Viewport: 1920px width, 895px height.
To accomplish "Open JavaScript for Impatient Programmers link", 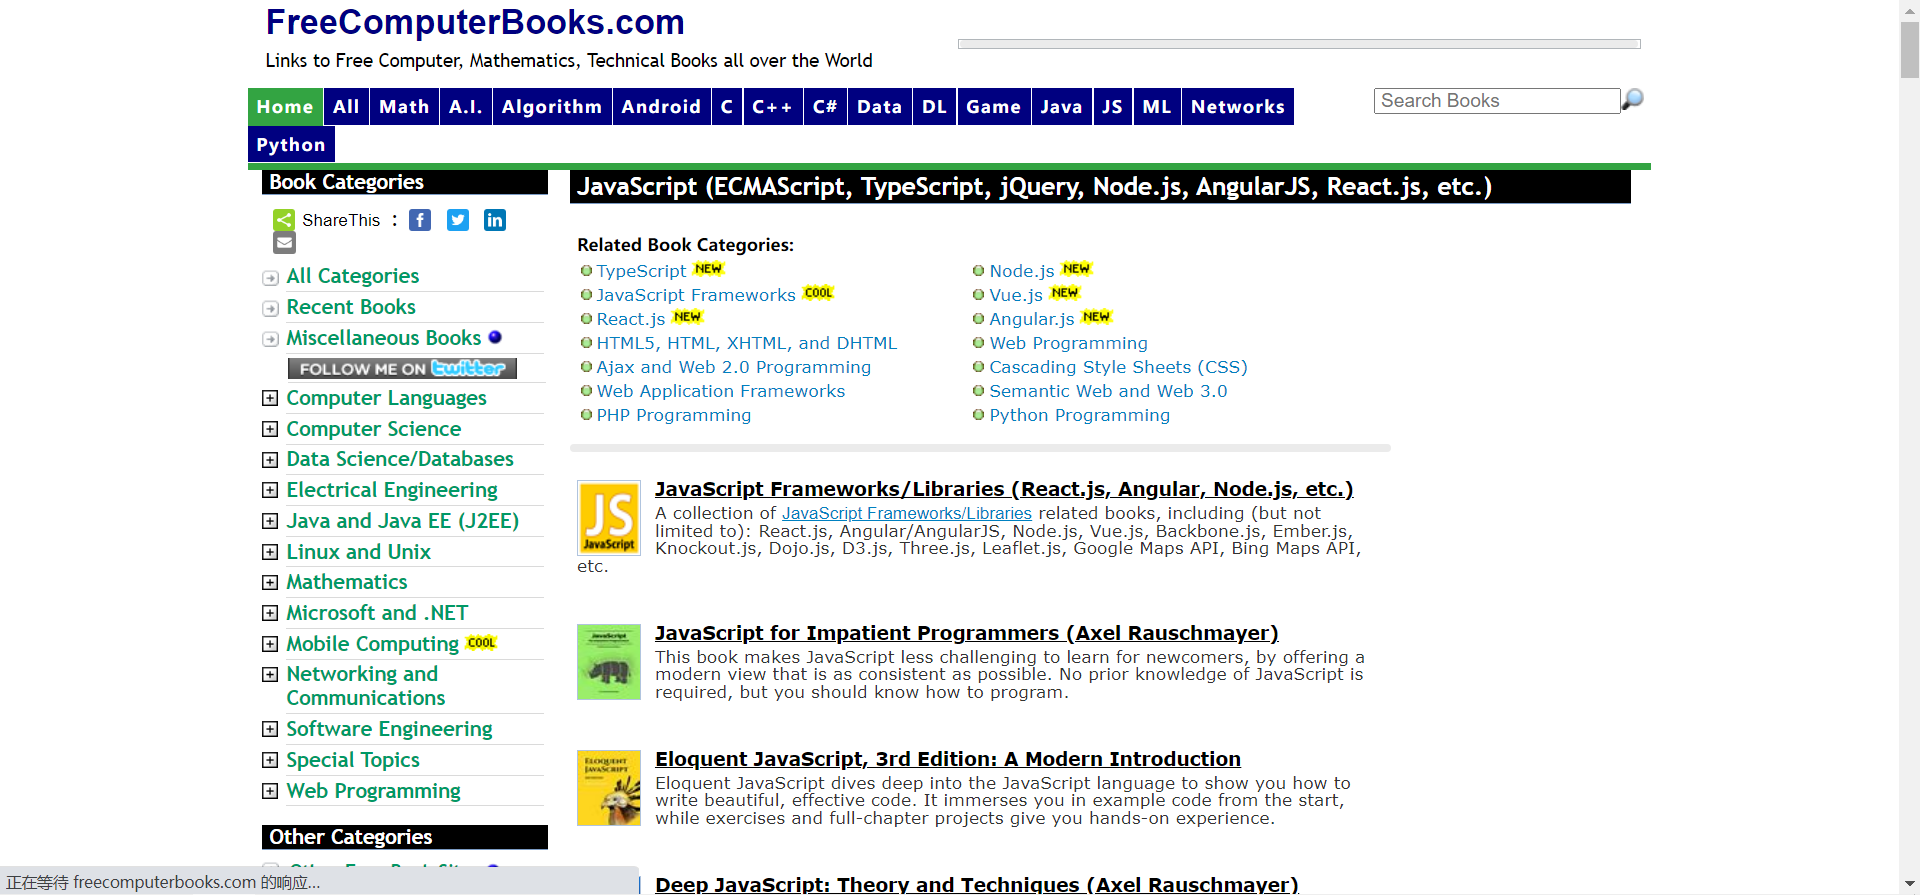I will (966, 633).
